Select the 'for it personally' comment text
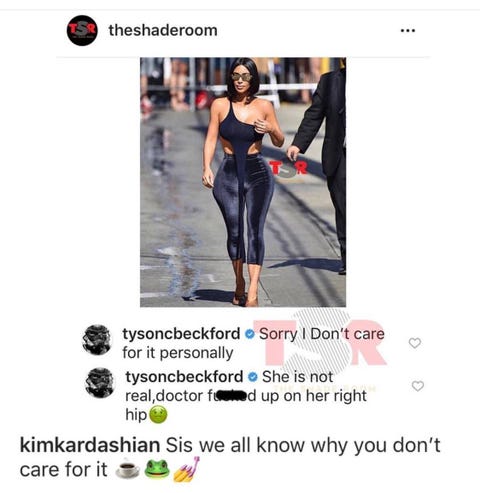 178,353
